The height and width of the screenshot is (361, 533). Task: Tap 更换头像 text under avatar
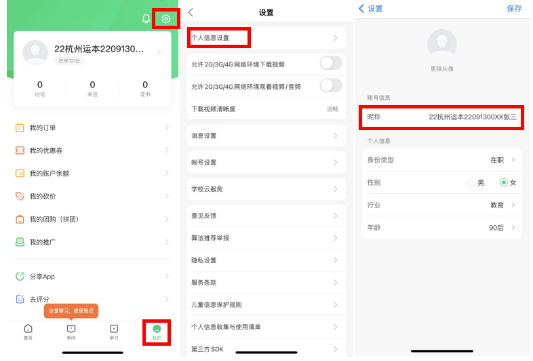click(442, 69)
